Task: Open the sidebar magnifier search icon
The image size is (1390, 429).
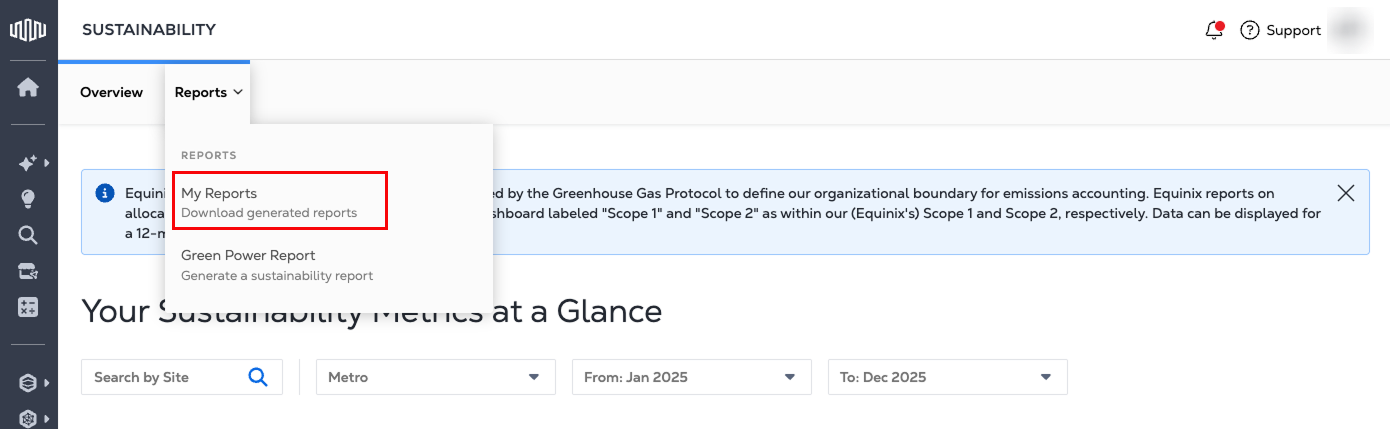Action: coord(28,235)
